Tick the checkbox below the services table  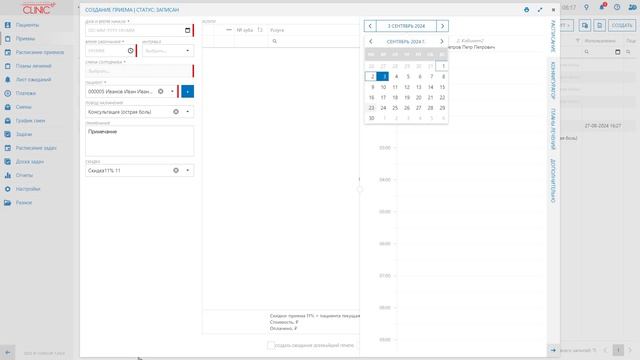pyautogui.click(x=271, y=345)
